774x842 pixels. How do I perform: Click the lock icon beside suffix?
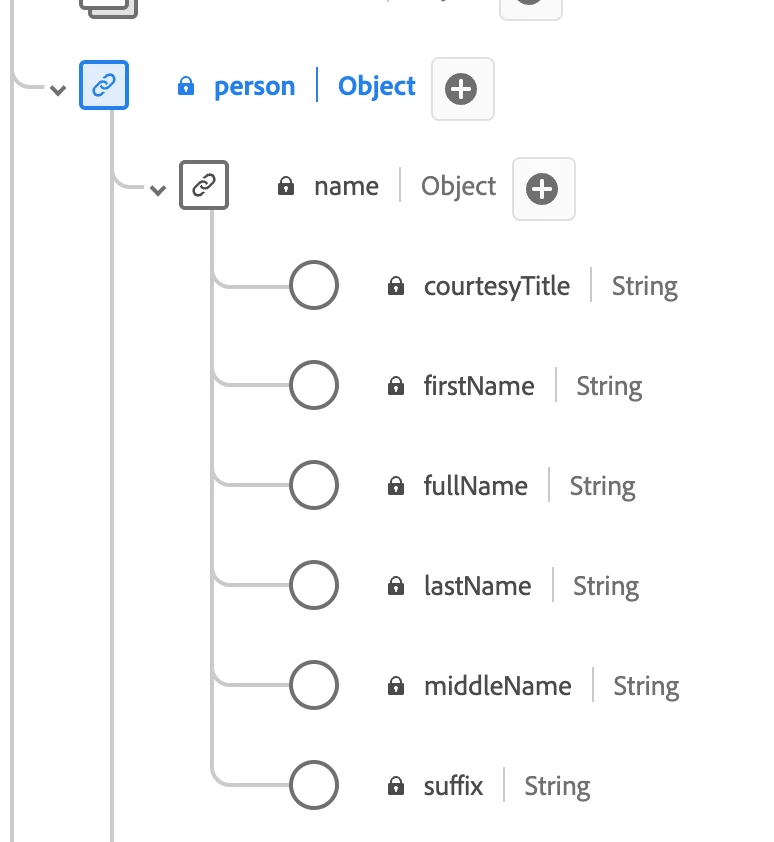[396, 787]
